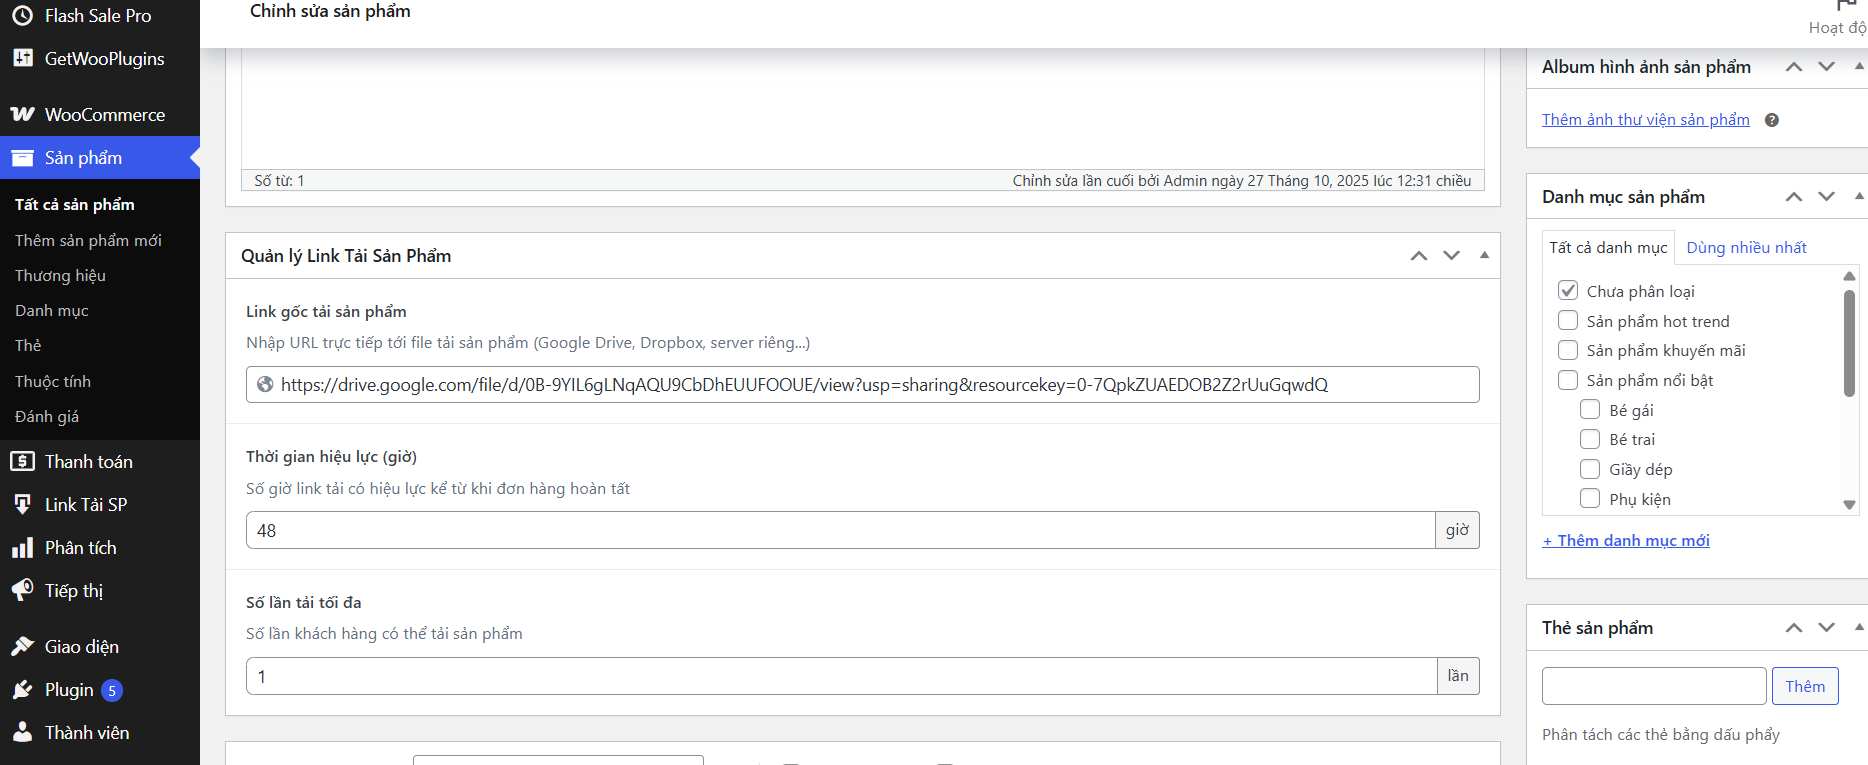This screenshot has width=1868, height=765.
Task: Open the Thanh toán payments icon
Action: click(x=22, y=462)
